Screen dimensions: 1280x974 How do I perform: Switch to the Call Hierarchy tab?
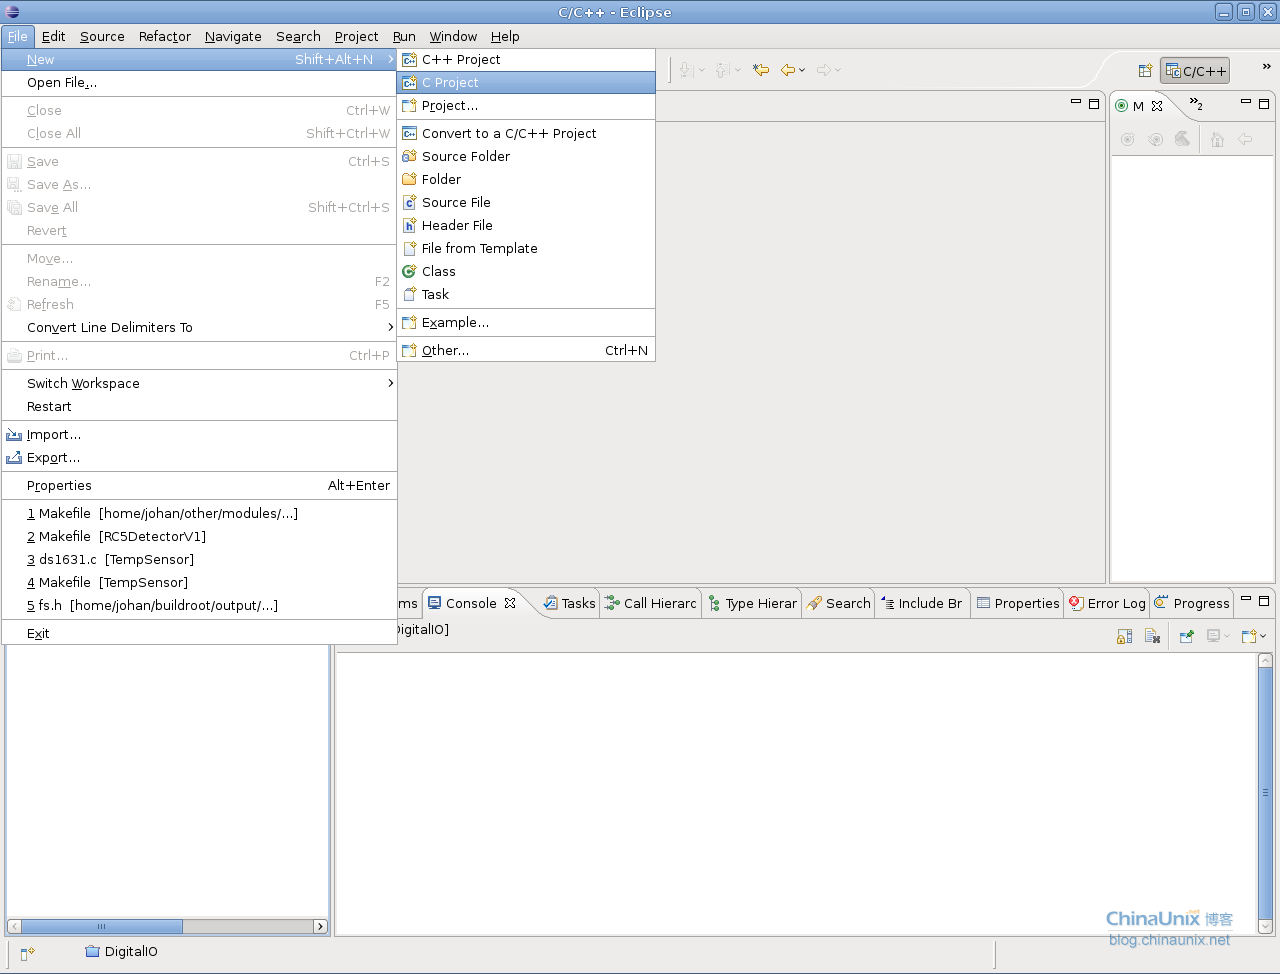point(651,603)
